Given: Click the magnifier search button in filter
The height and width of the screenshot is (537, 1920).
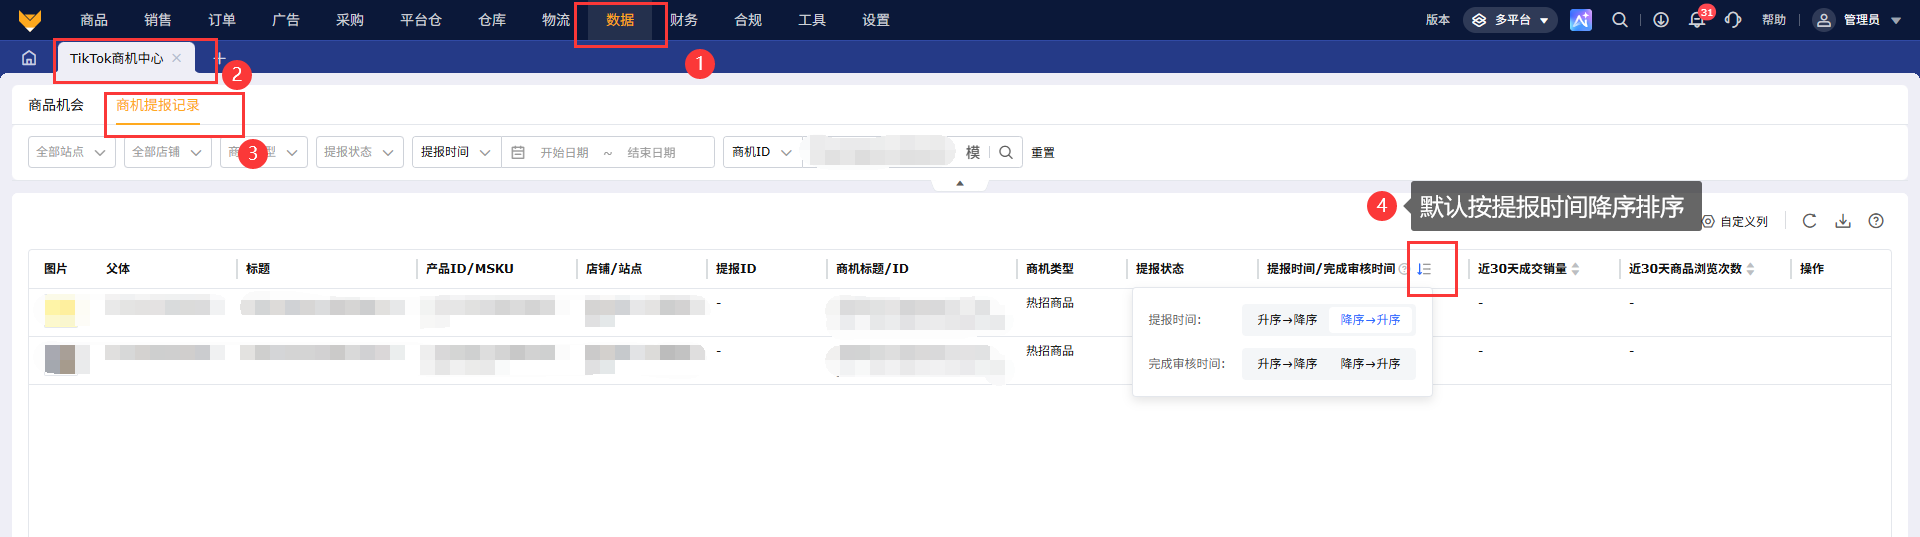Looking at the screenshot, I should pos(1006,152).
